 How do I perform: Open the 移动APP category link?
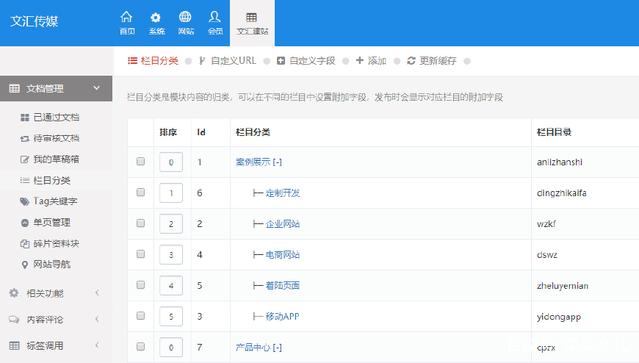(282, 317)
